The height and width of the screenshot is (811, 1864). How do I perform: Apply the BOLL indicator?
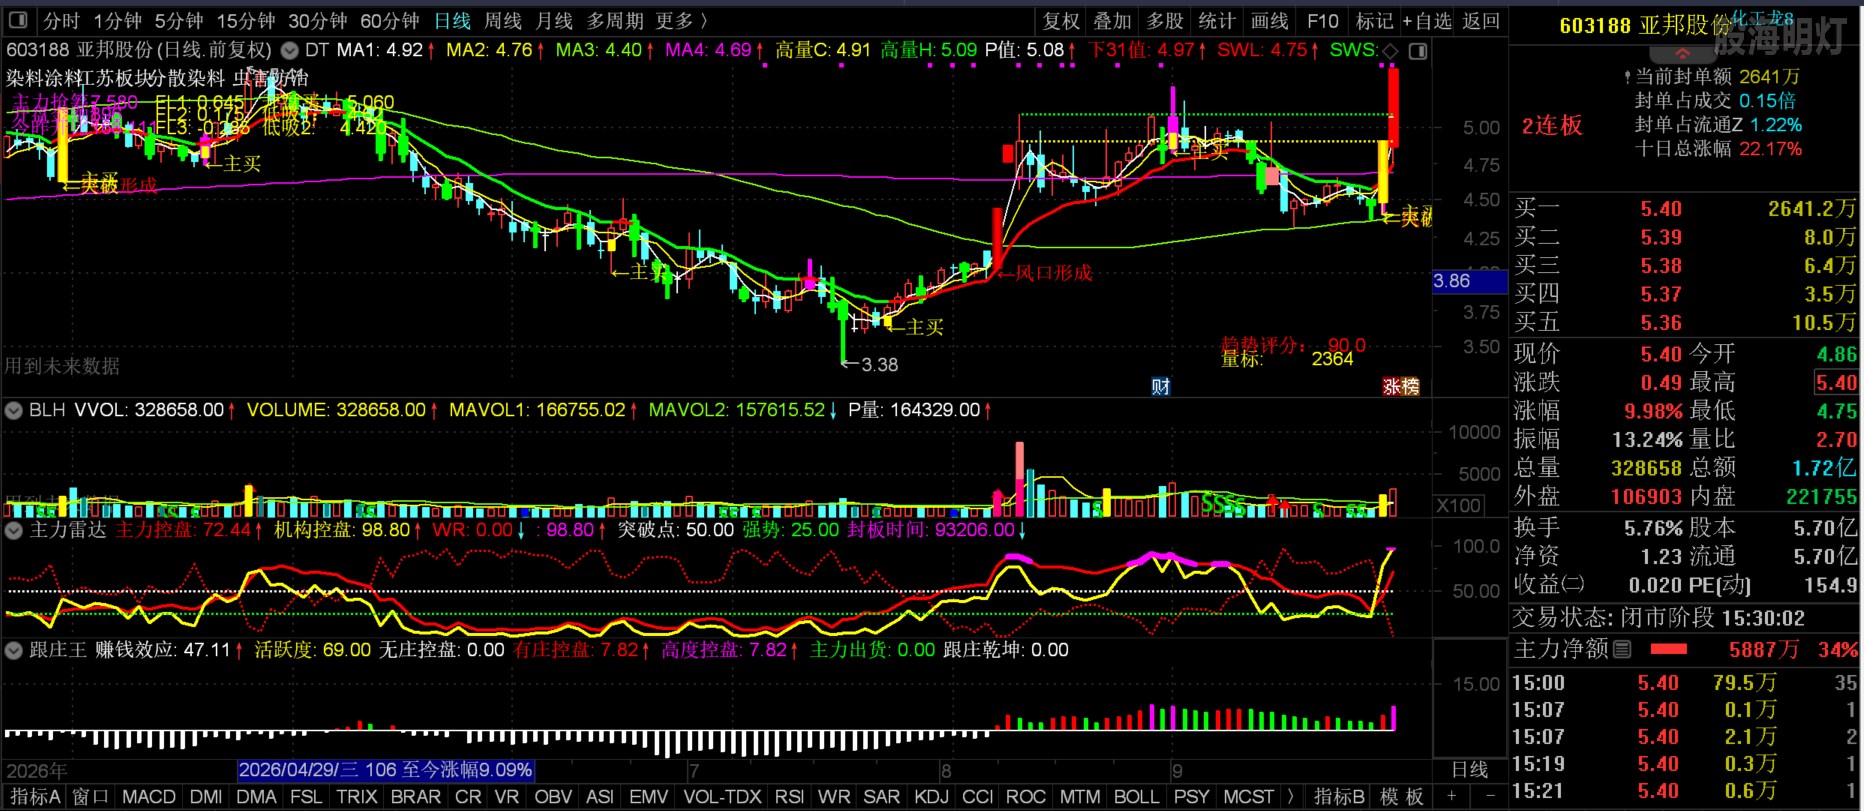[x=1136, y=797]
